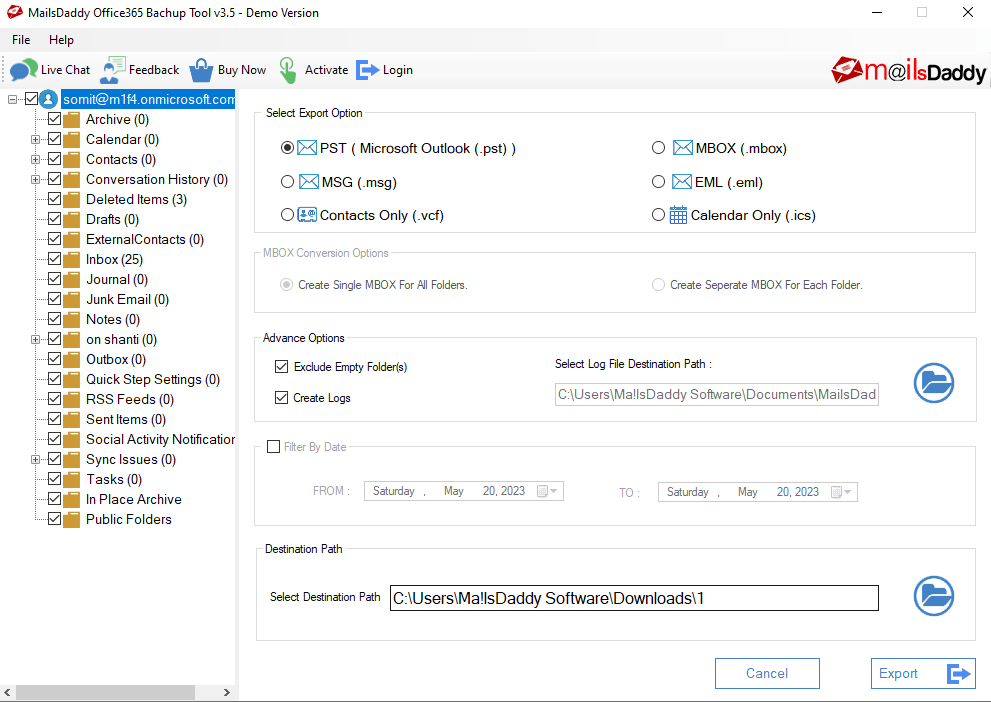Screen dimensions: 991x702
Task: Click the Cancel button
Action: (767, 674)
